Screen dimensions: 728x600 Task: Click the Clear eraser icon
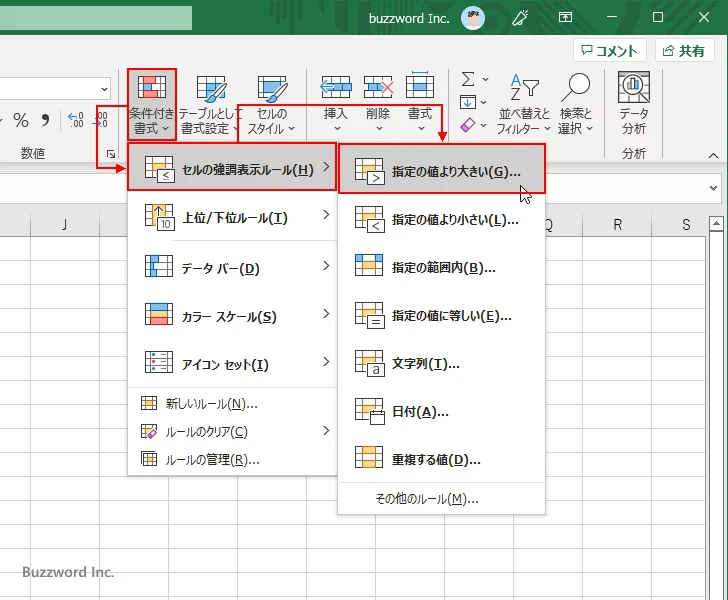[x=468, y=125]
